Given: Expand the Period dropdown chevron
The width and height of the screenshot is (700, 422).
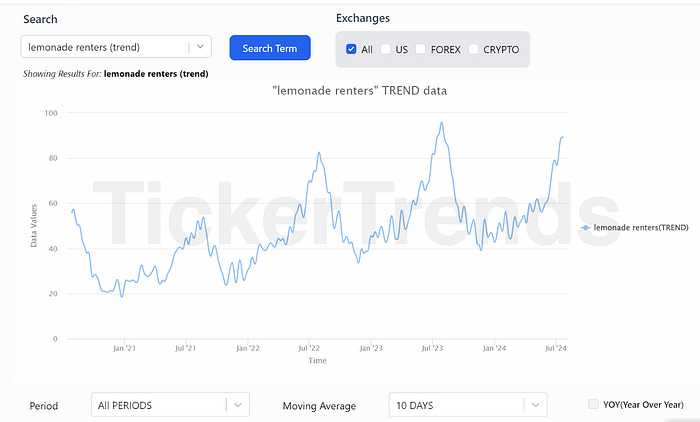Looking at the screenshot, I should [x=238, y=405].
